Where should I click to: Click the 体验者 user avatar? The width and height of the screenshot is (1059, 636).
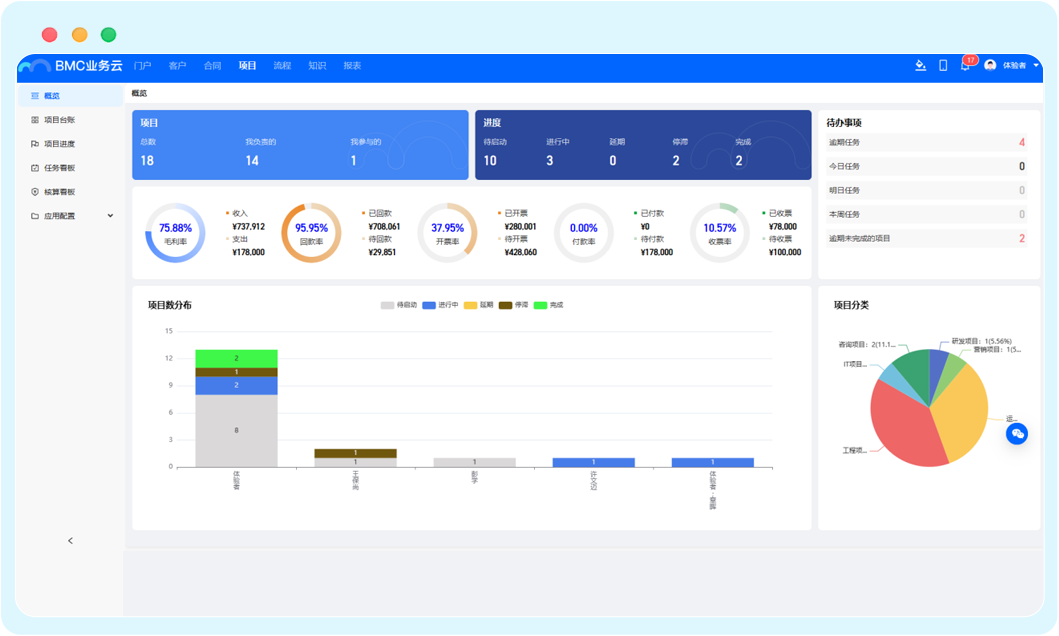(990, 66)
